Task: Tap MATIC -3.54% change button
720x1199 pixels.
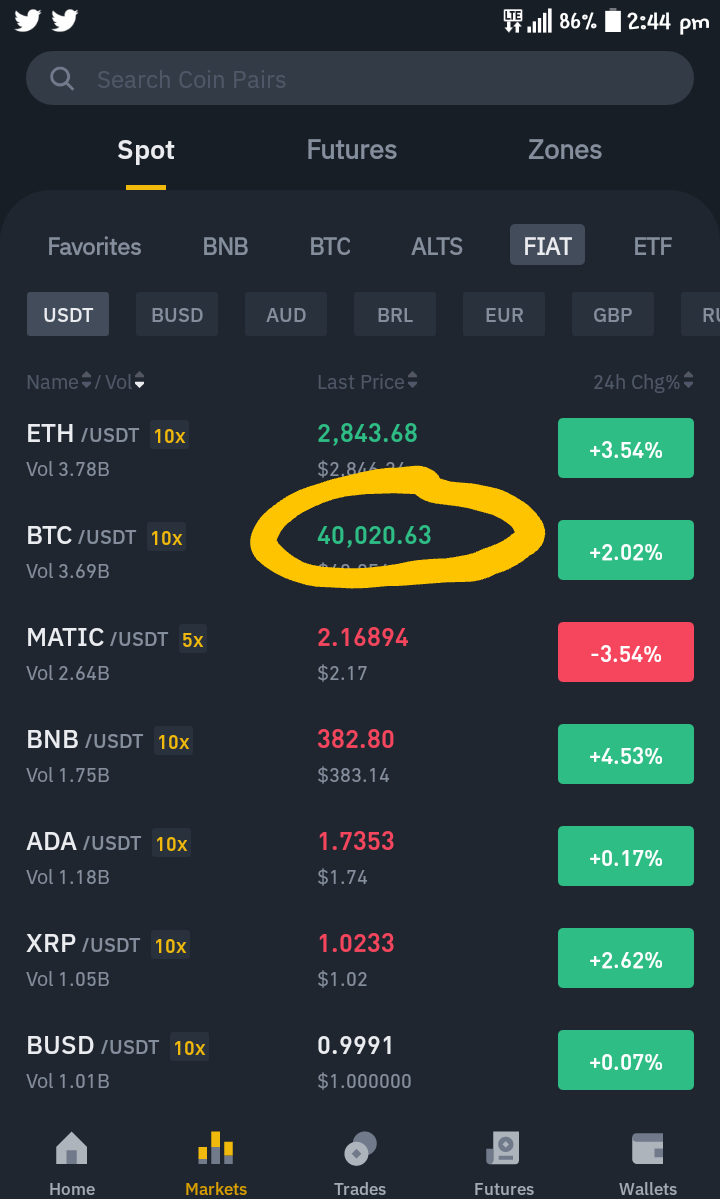Action: pos(626,652)
